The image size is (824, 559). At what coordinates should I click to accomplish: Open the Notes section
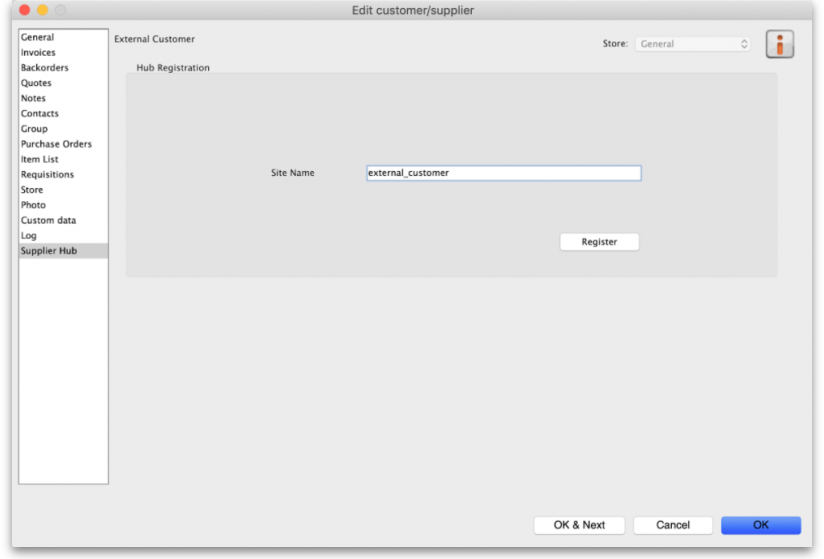pyautogui.click(x=34, y=99)
